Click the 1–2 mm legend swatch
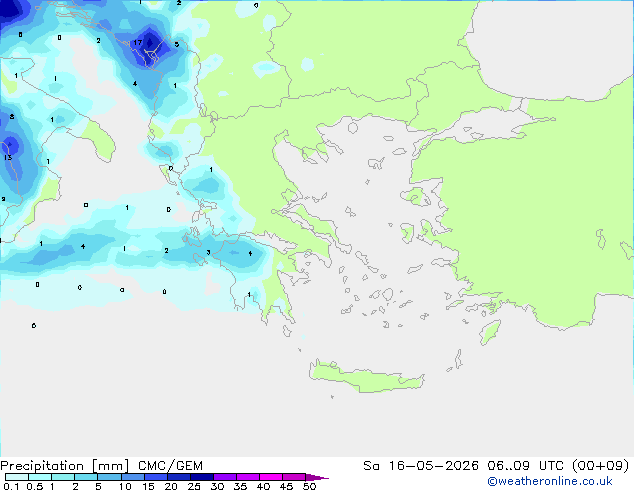The width and height of the screenshot is (634, 490). 63,477
